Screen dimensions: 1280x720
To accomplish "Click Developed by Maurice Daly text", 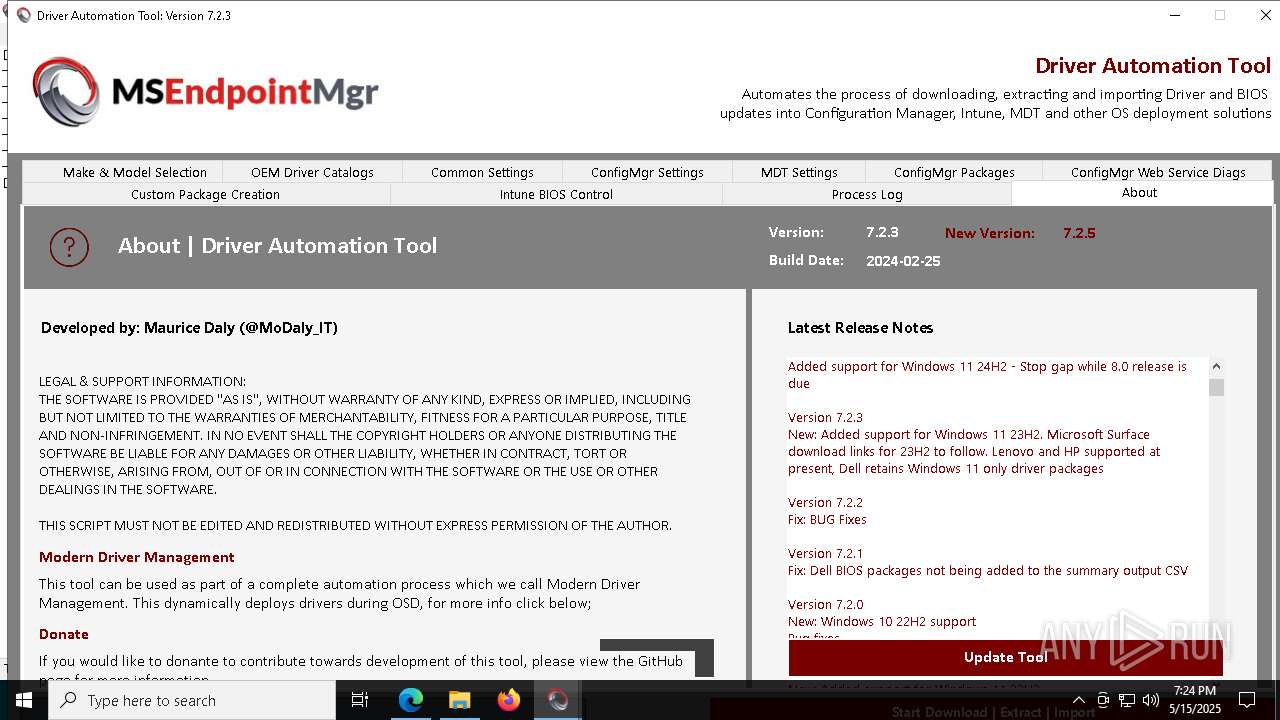I will 189,328.
